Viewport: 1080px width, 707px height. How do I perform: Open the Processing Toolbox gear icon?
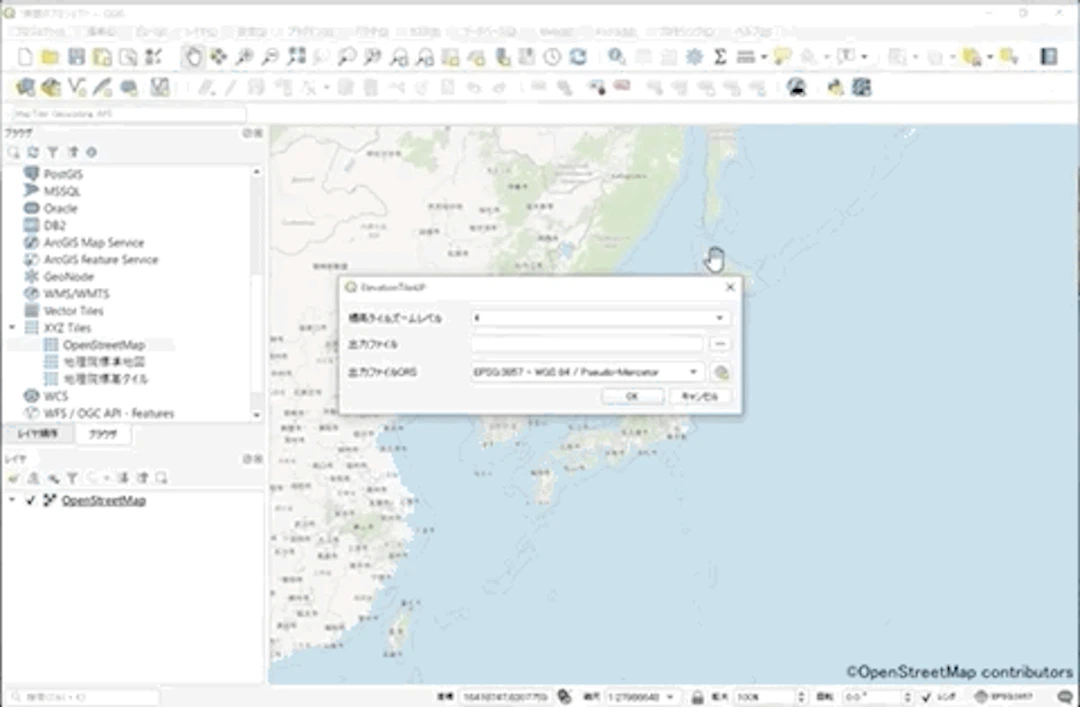pyautogui.click(x=694, y=57)
